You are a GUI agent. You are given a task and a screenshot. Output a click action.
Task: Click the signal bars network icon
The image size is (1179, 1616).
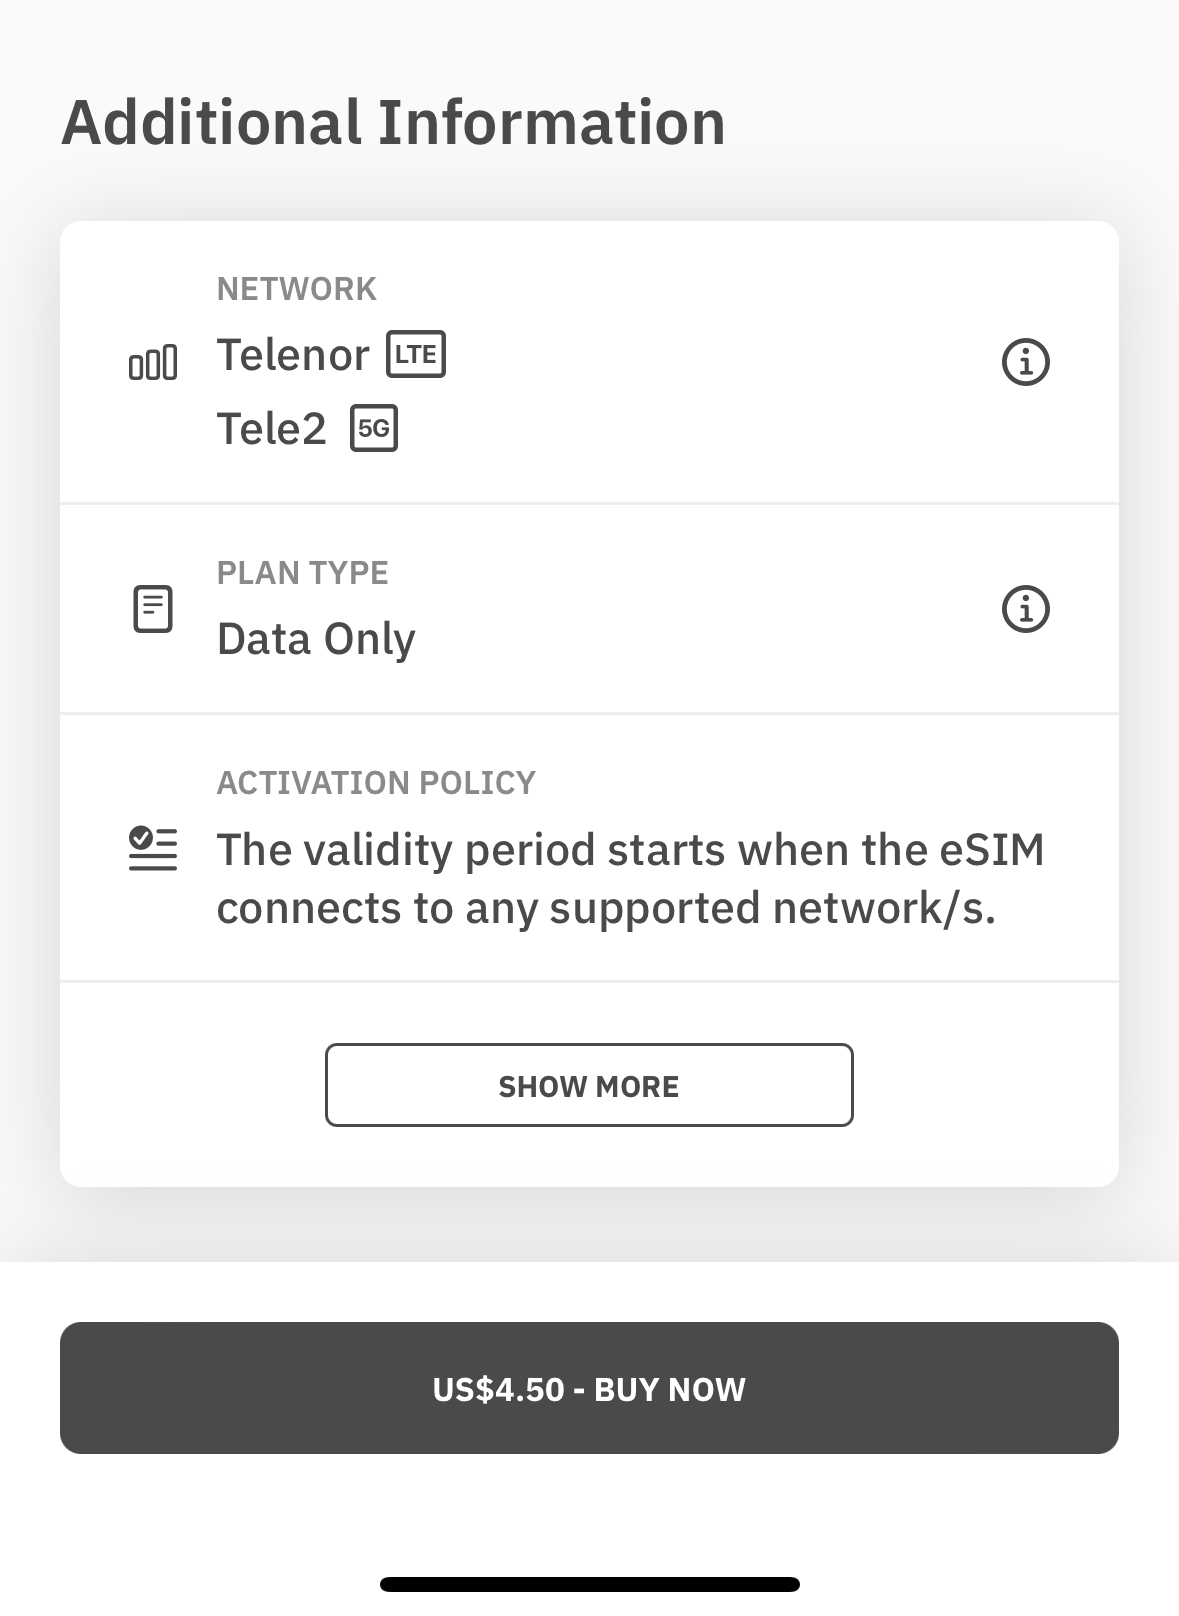pyautogui.click(x=153, y=362)
